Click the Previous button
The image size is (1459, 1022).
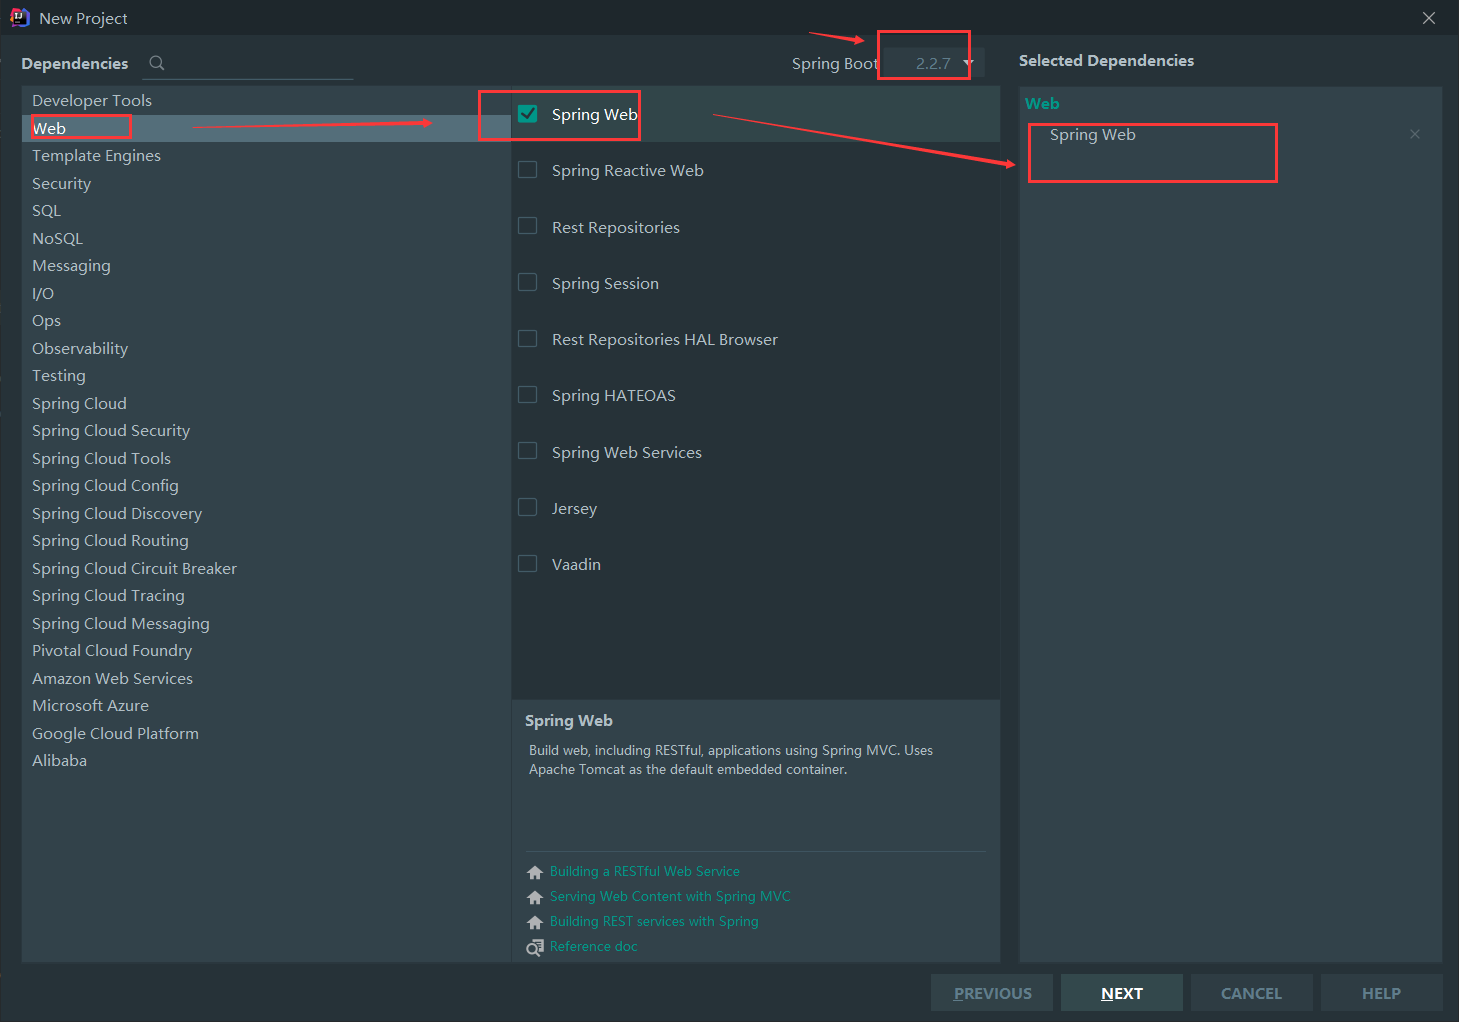(x=992, y=993)
